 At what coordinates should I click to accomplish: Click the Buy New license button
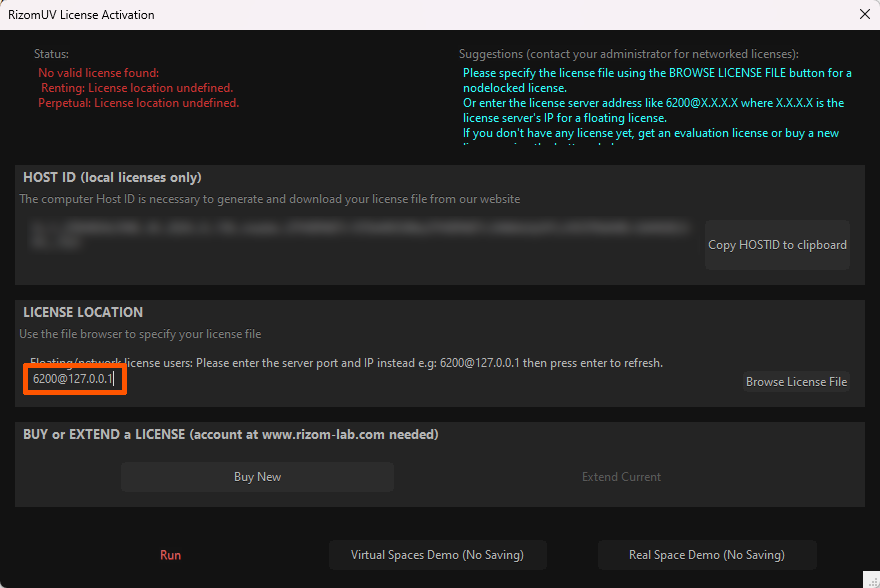(257, 477)
